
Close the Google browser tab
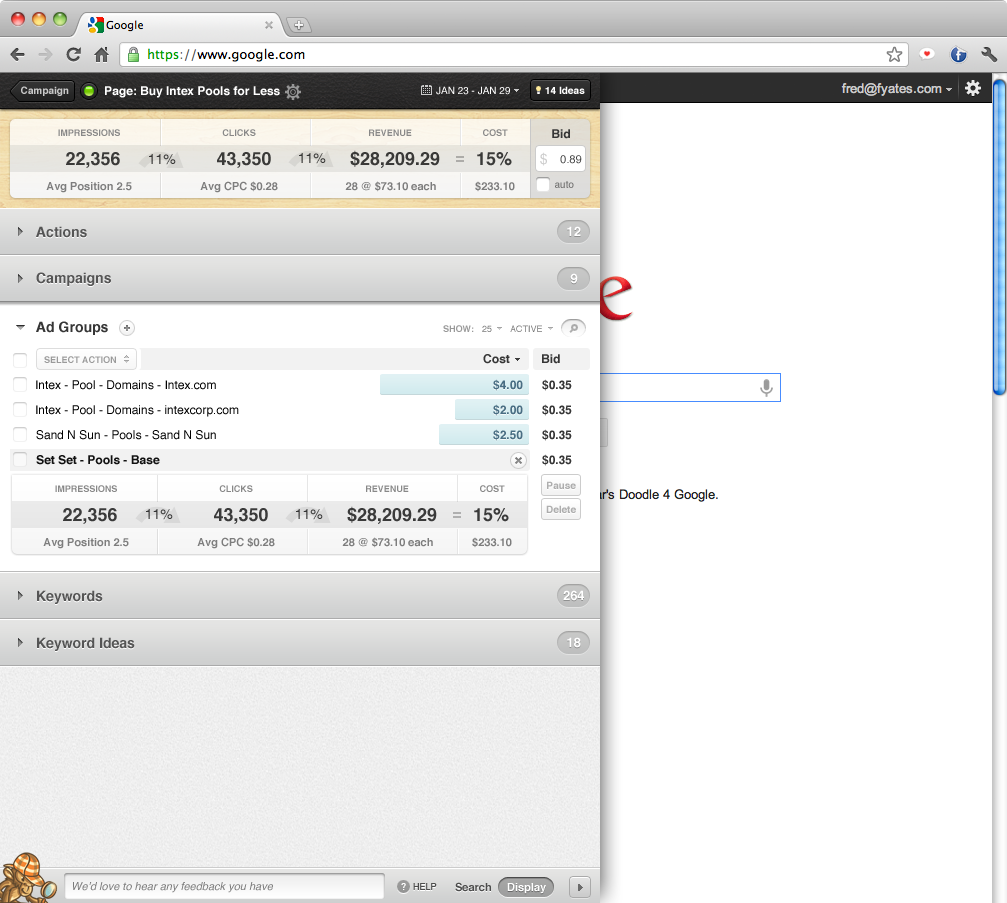click(x=268, y=25)
